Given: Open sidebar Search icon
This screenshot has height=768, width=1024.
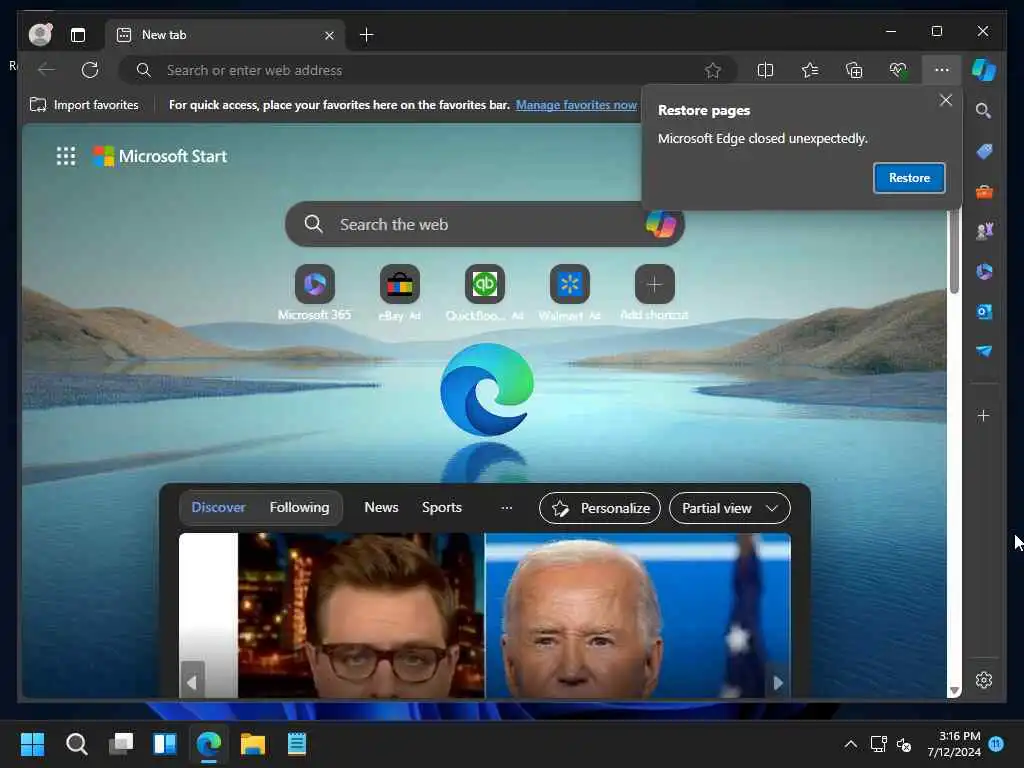Looking at the screenshot, I should tap(984, 111).
